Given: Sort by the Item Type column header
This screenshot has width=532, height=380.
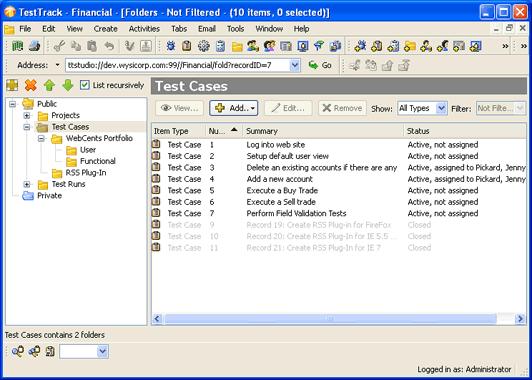Looking at the screenshot, I should click(x=178, y=131).
